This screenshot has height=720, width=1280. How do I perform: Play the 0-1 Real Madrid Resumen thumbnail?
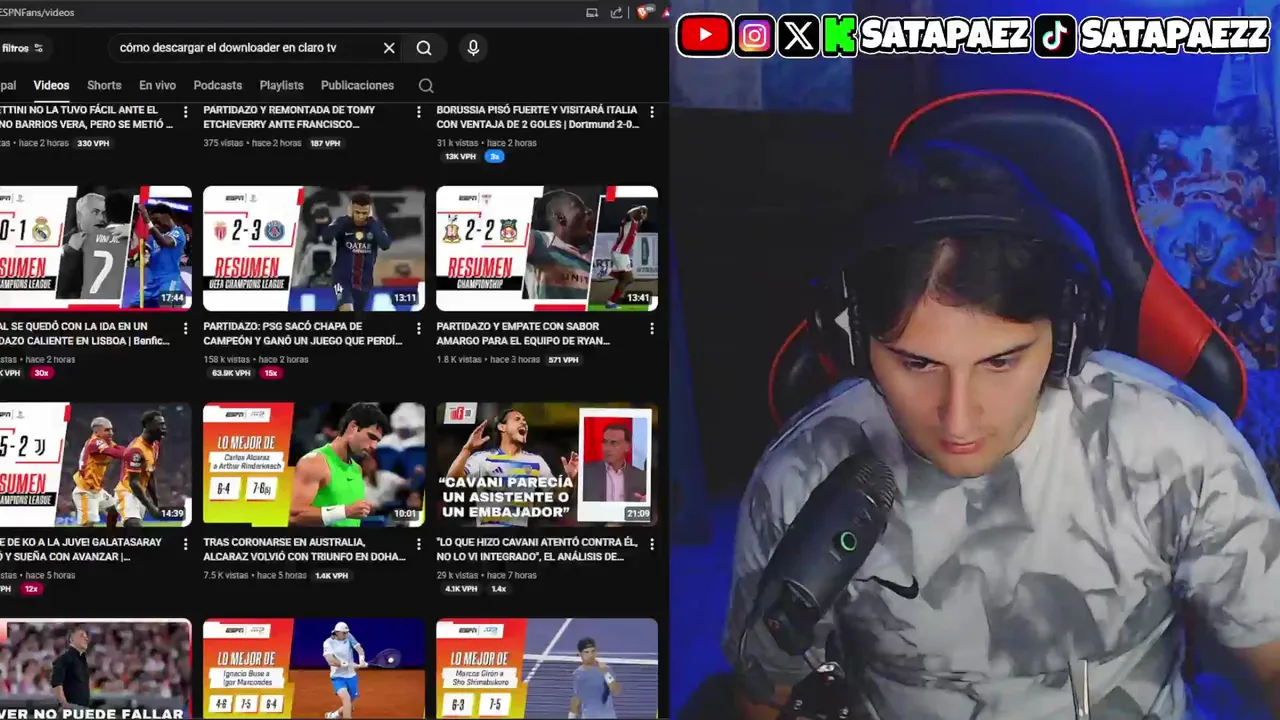tap(95, 248)
